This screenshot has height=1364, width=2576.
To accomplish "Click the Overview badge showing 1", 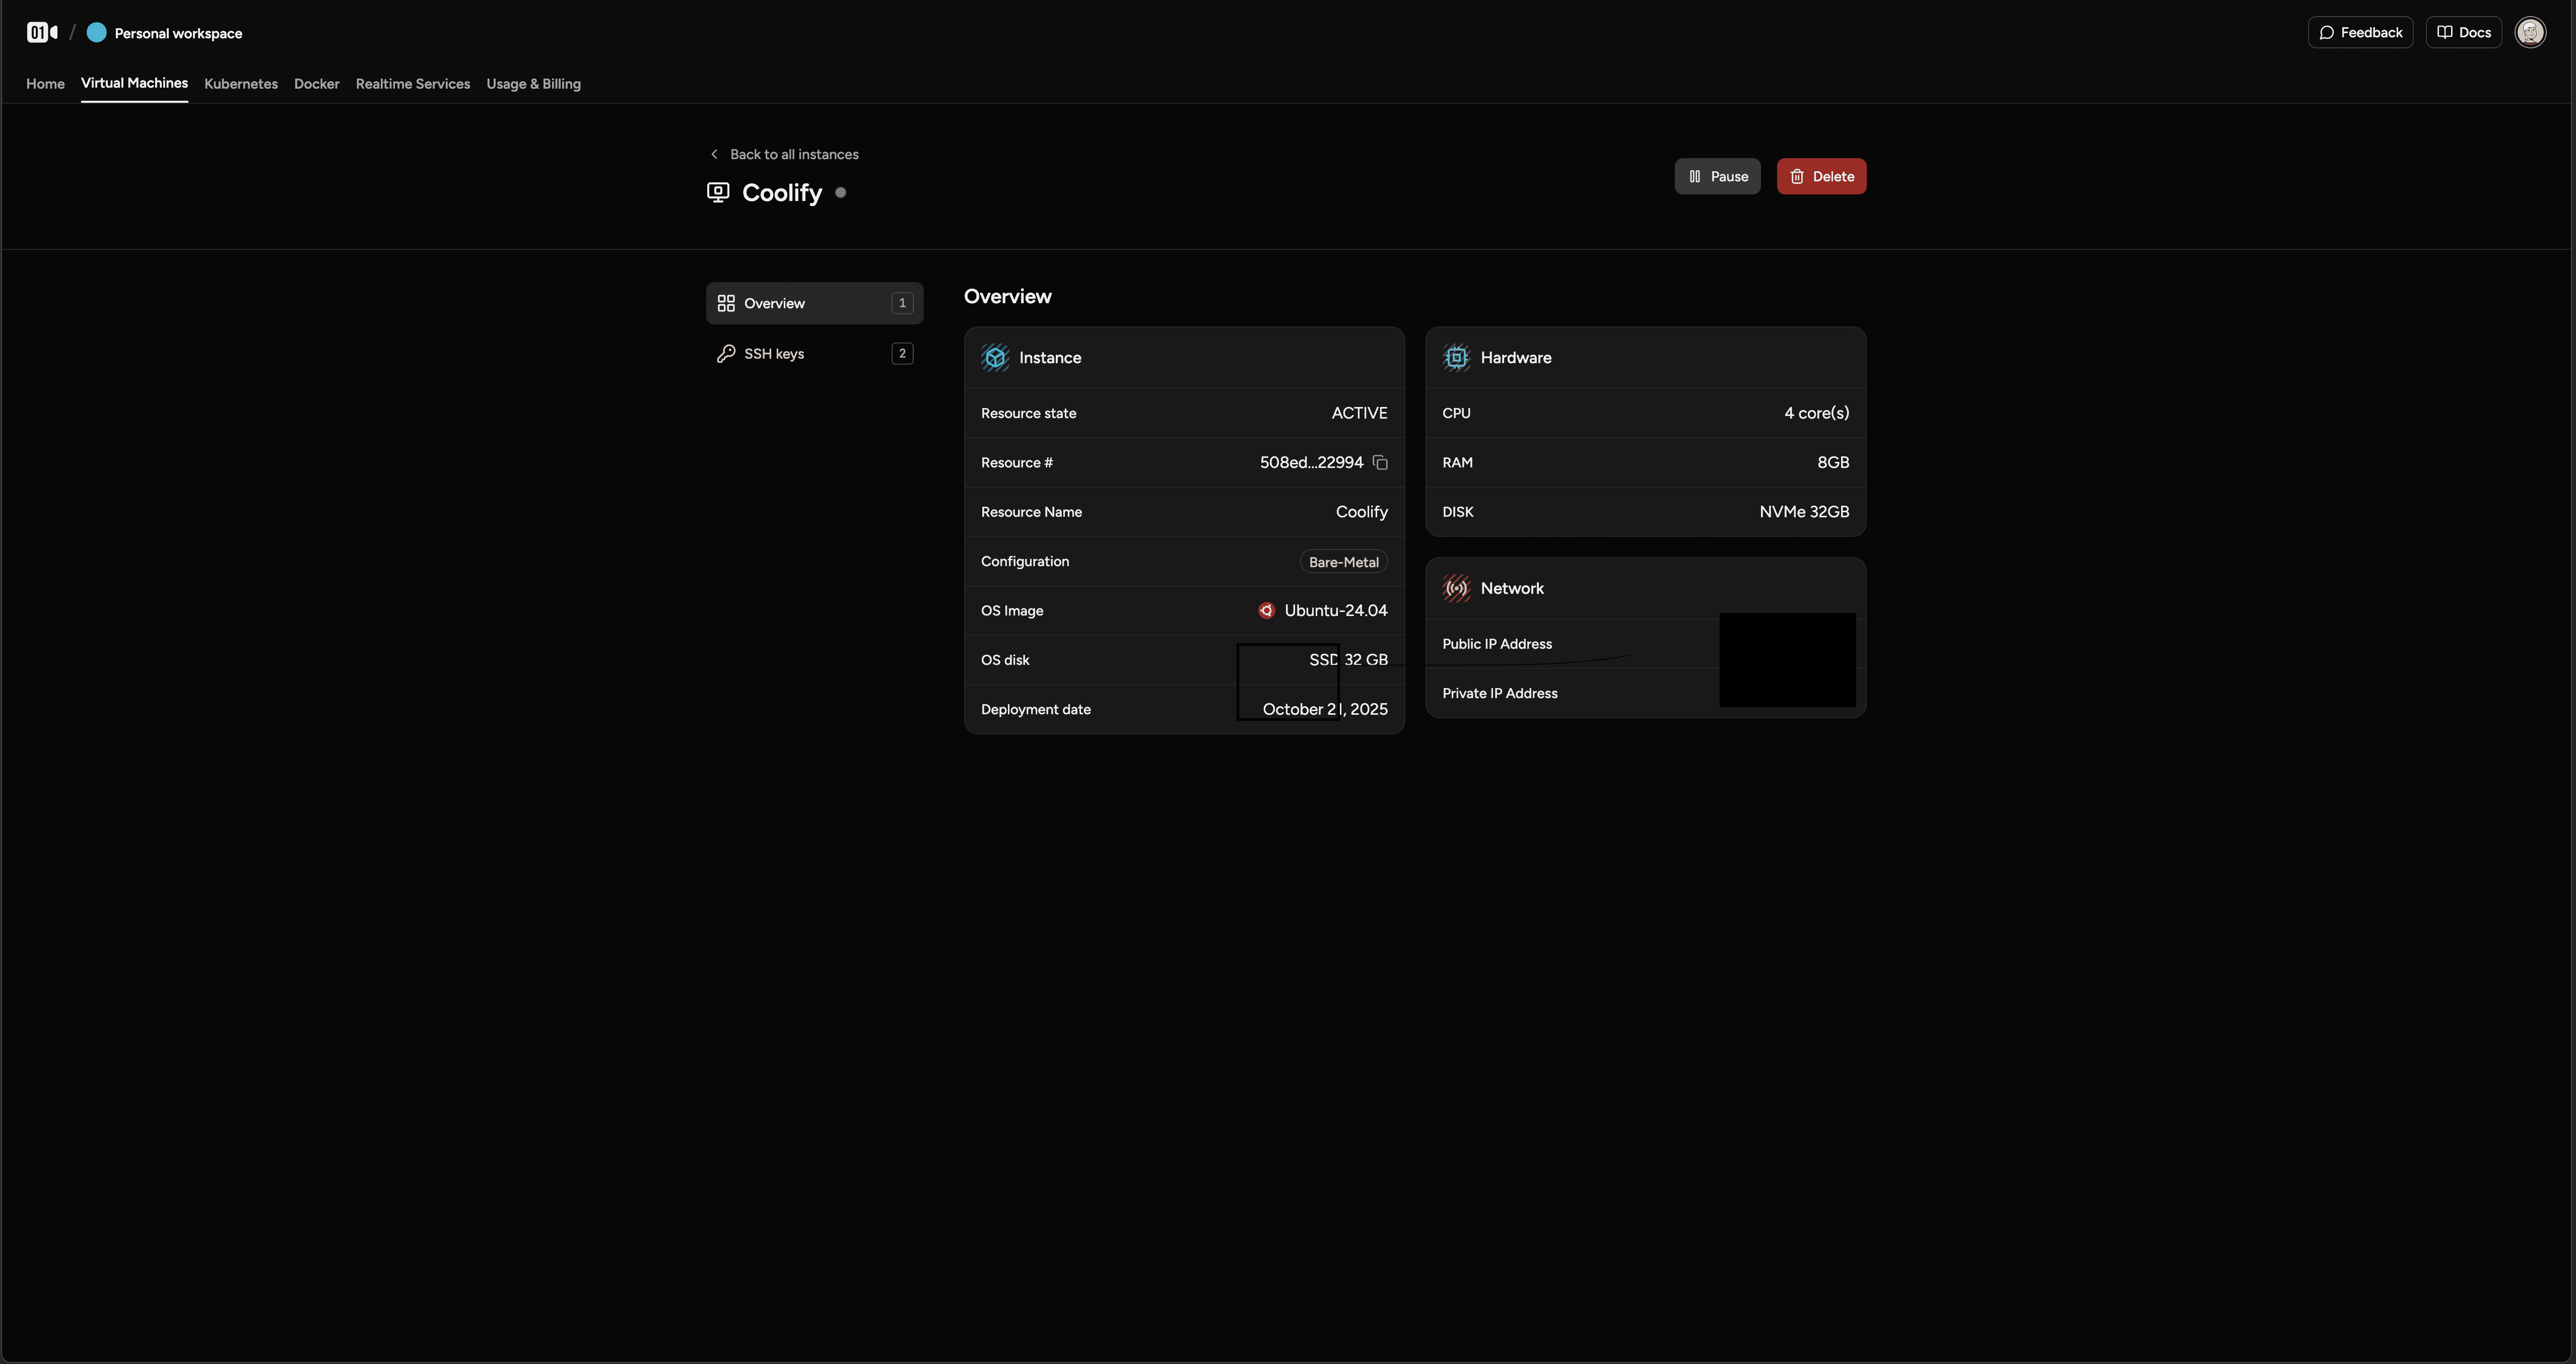I will point(902,303).
